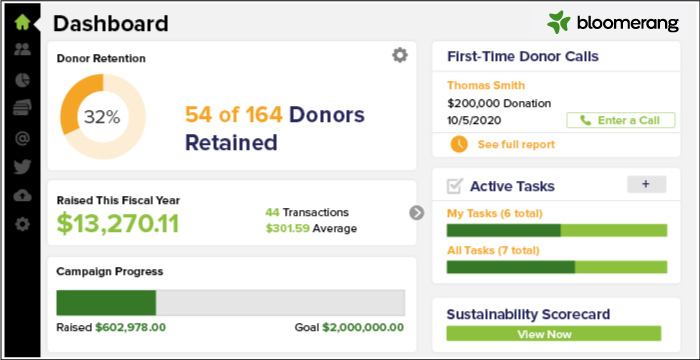Click the Active Tasks checkbox icon
The width and height of the screenshot is (700, 360).
click(455, 186)
